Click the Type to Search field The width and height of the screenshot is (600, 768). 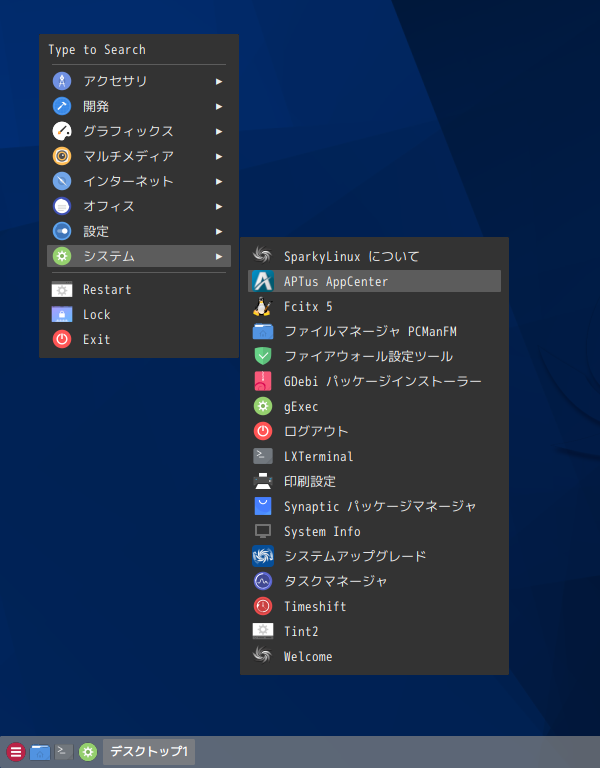(x=137, y=50)
